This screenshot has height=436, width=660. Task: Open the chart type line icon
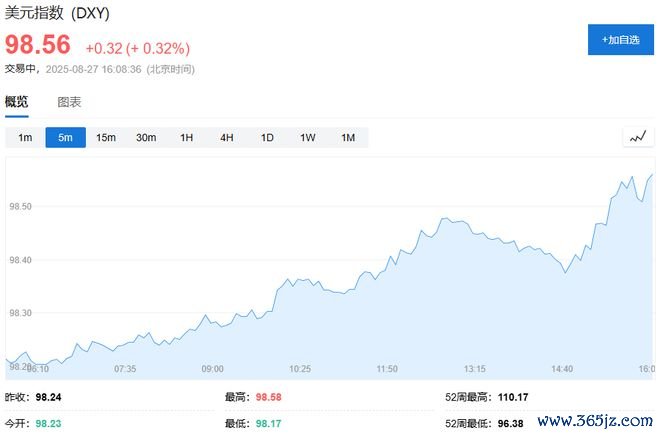tap(637, 138)
